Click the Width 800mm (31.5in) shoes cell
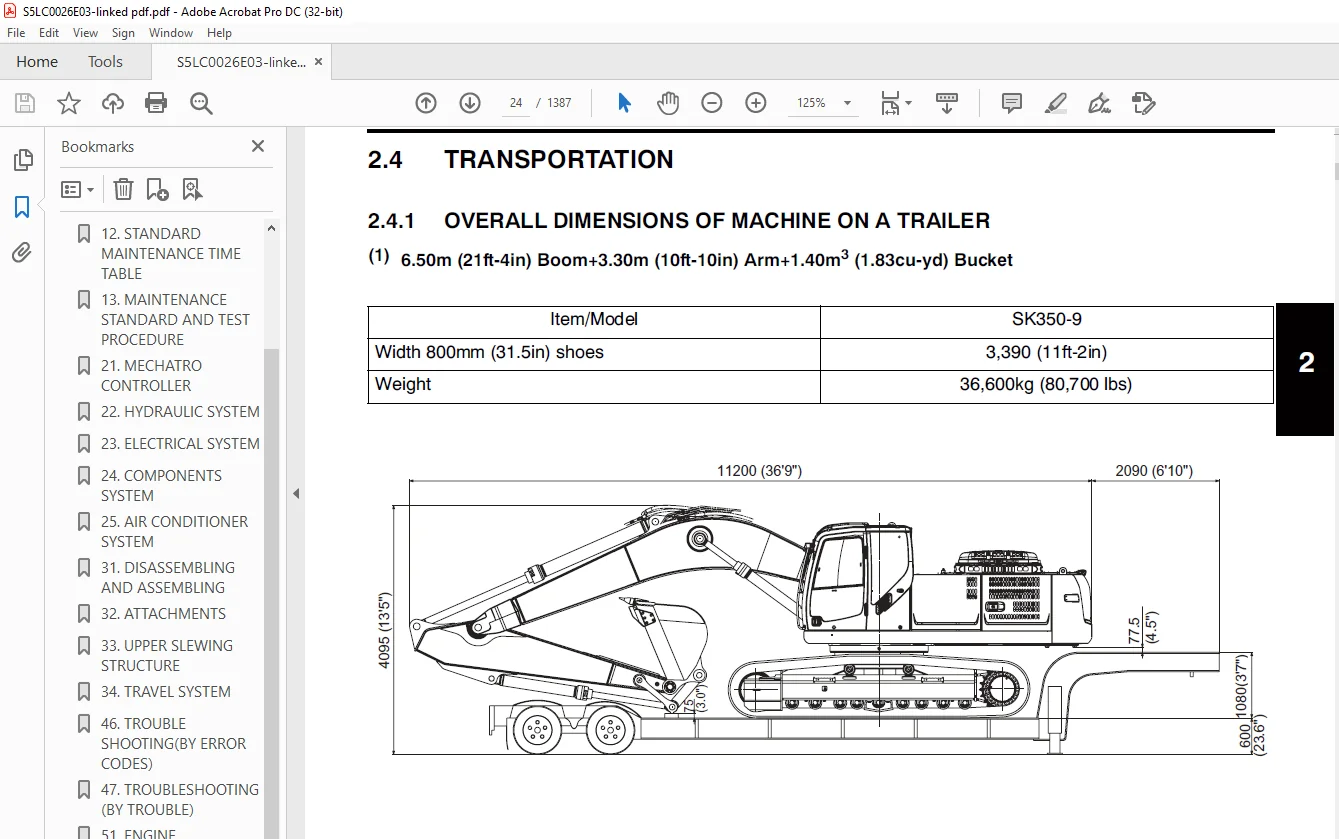The width and height of the screenshot is (1339, 839). coord(594,353)
